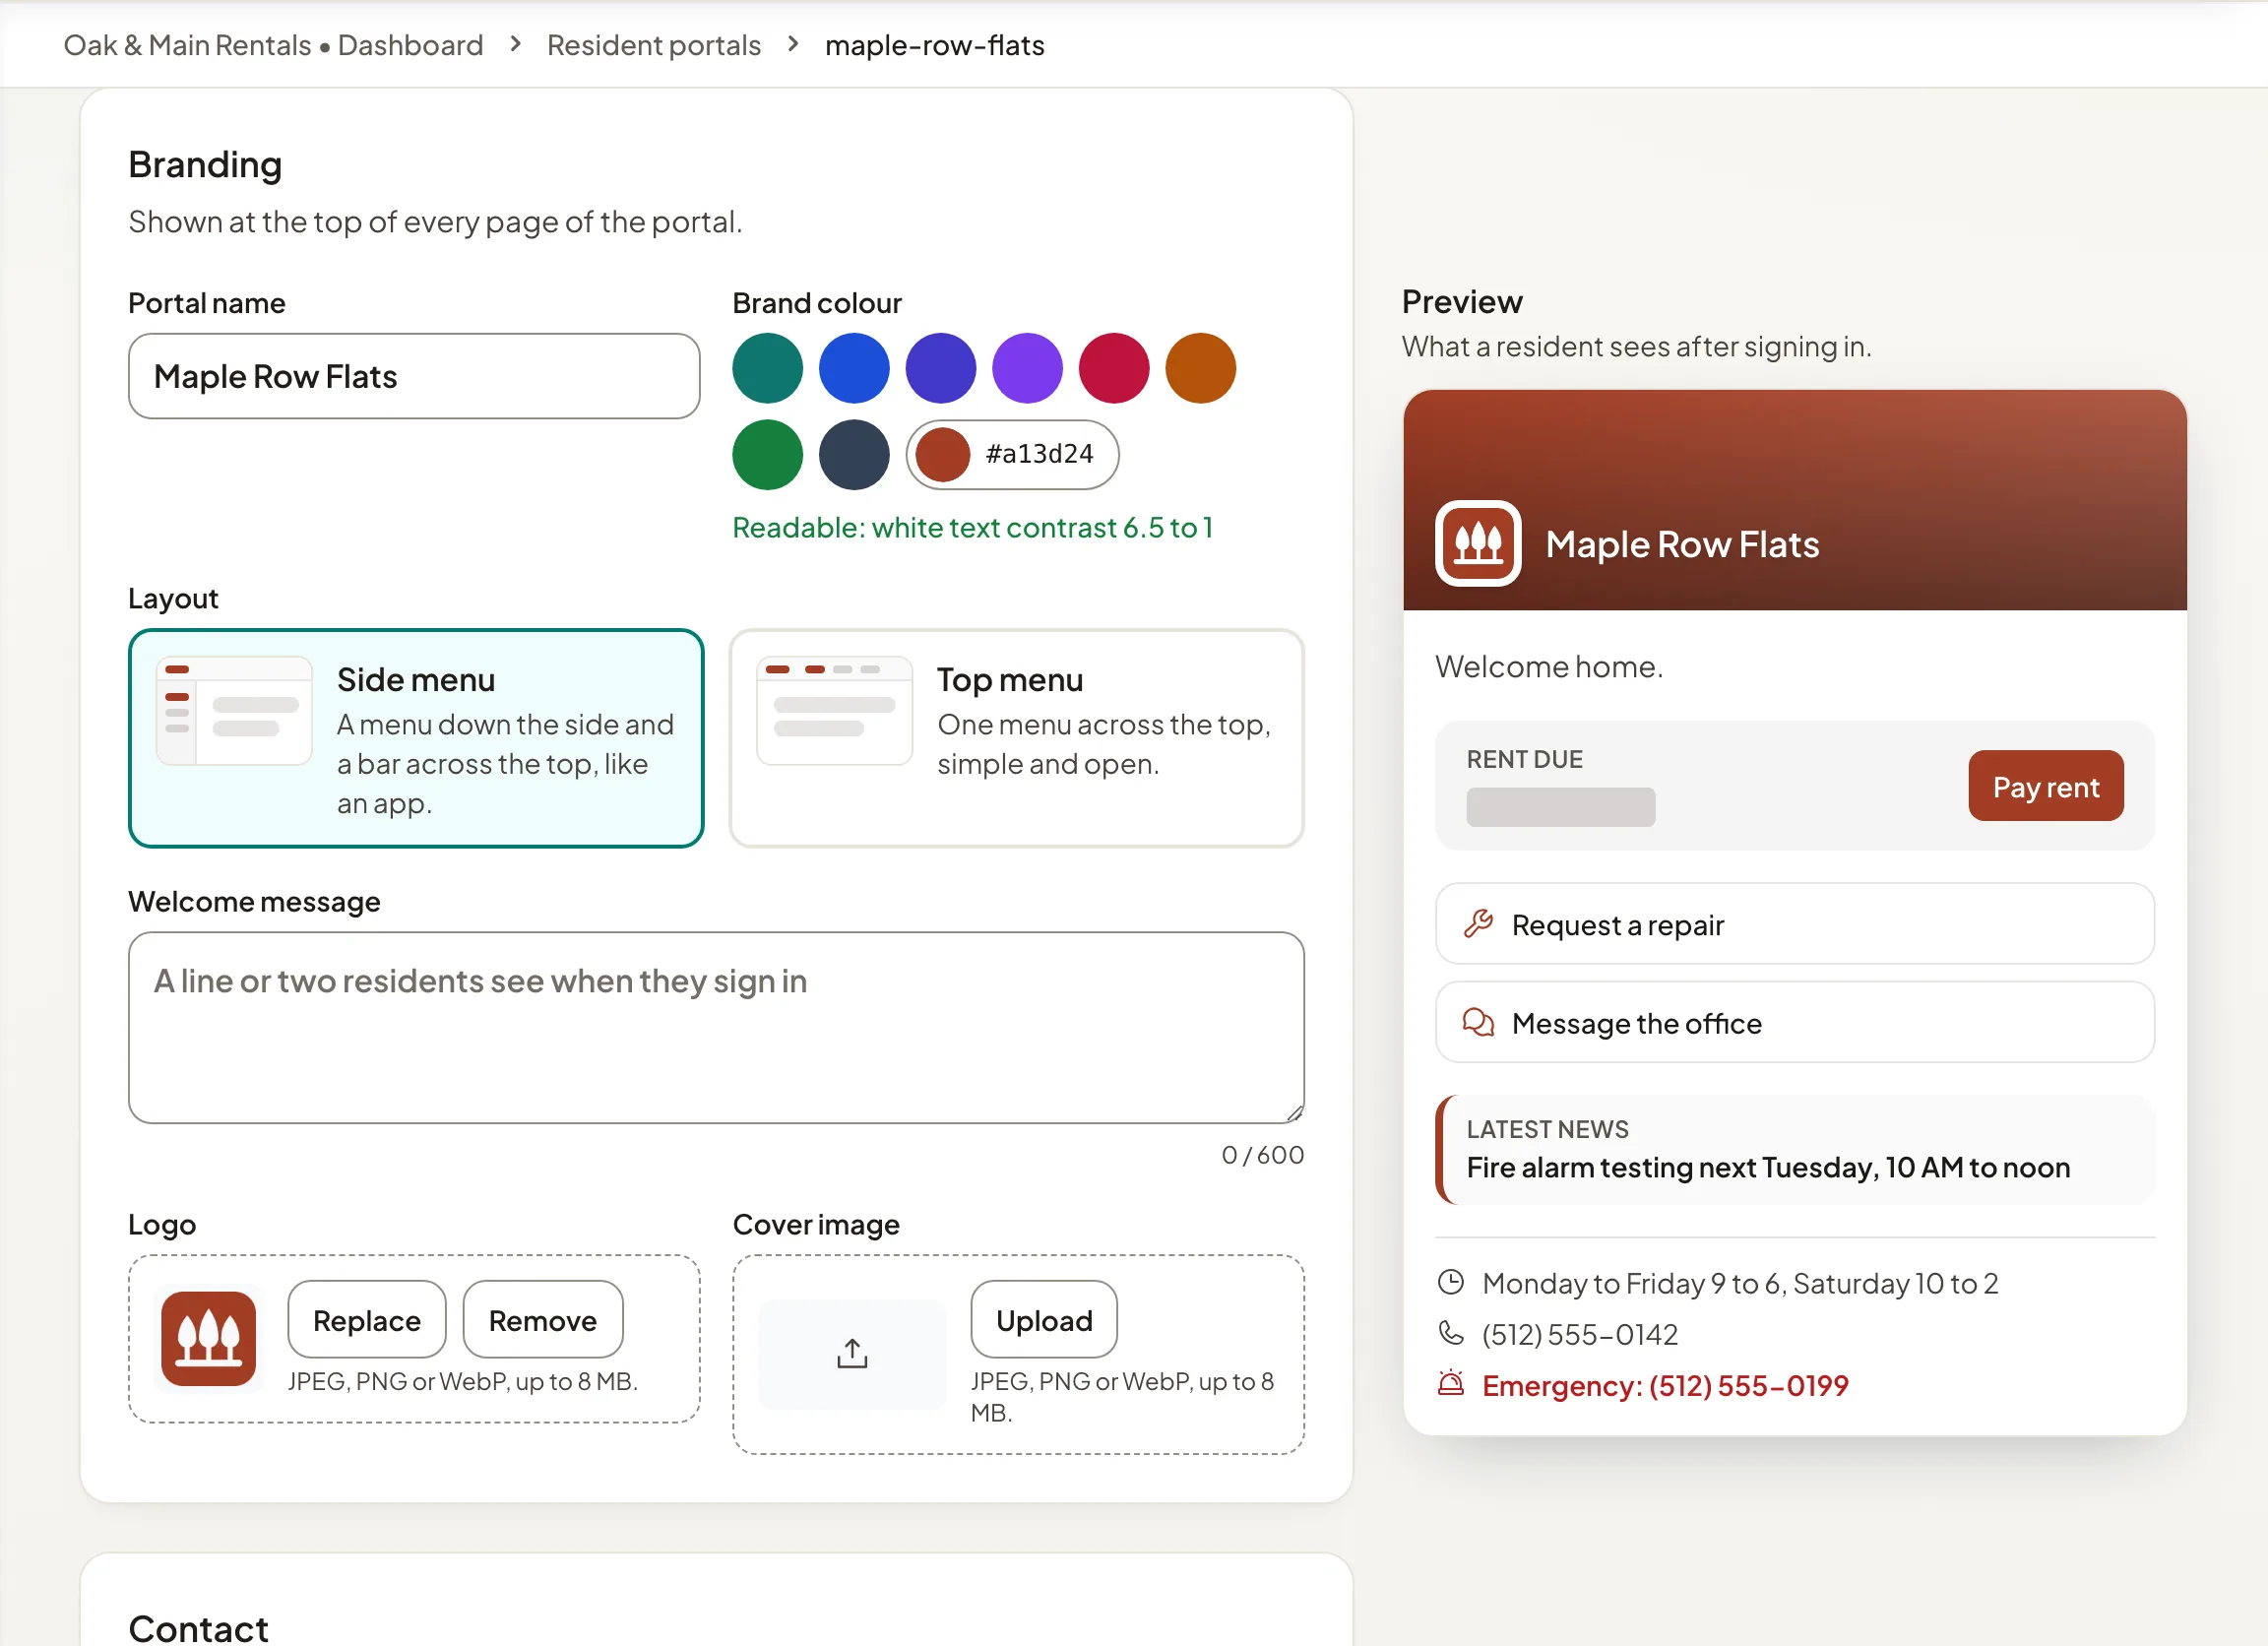Pick the purple brand colour swatch
The image size is (2268, 1646).
point(1027,368)
